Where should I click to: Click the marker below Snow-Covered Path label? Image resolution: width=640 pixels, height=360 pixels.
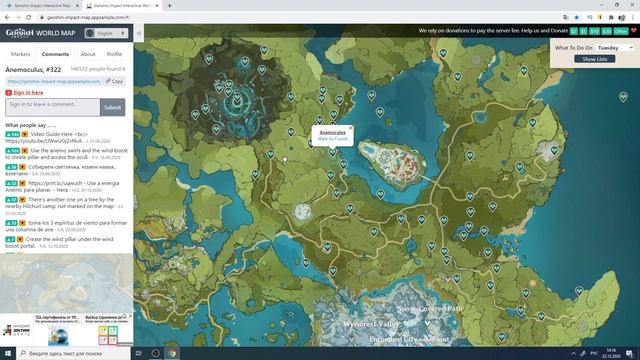(427, 323)
